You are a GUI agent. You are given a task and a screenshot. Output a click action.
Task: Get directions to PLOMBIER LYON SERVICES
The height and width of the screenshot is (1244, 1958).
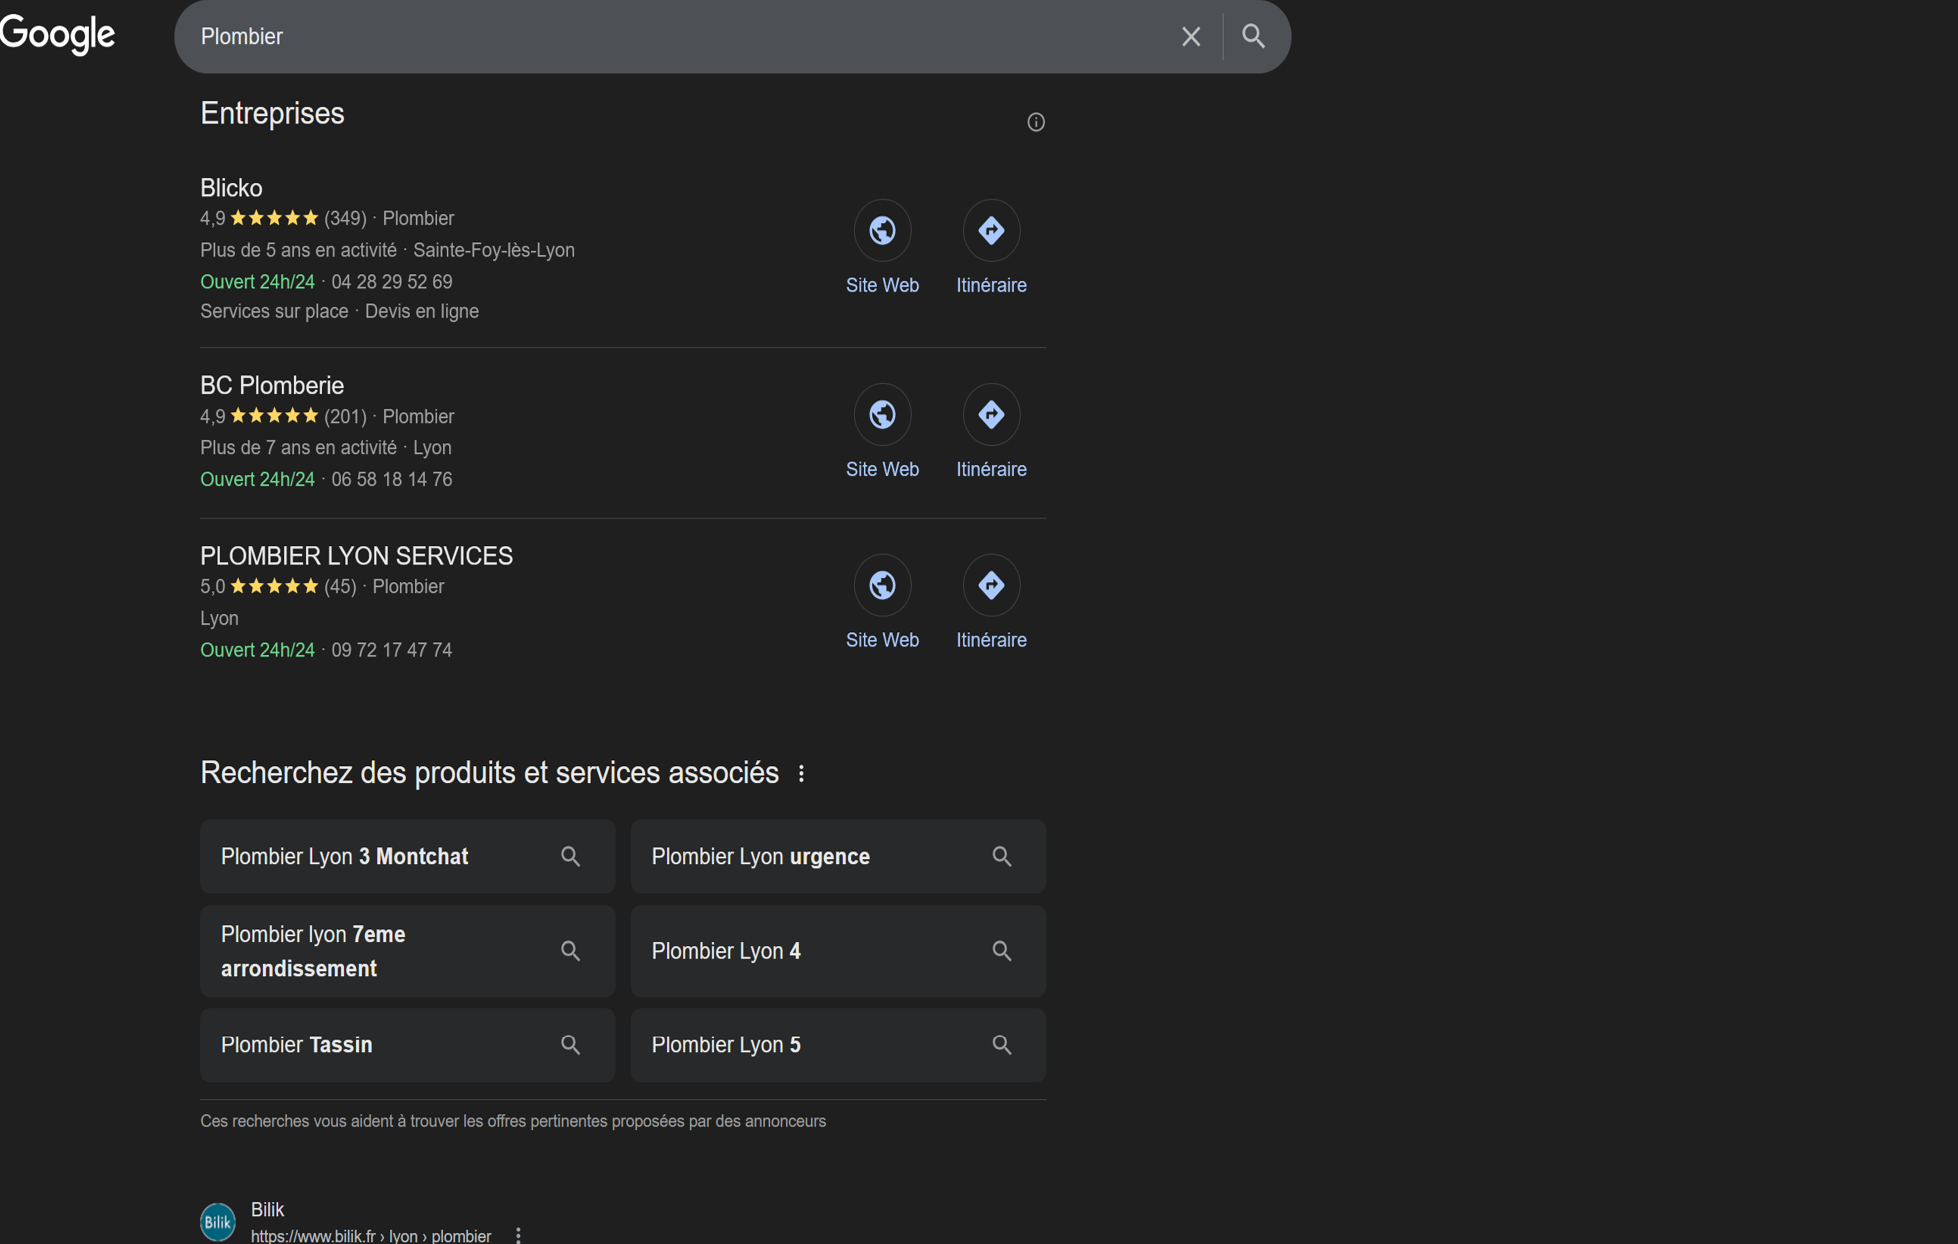[990, 585]
